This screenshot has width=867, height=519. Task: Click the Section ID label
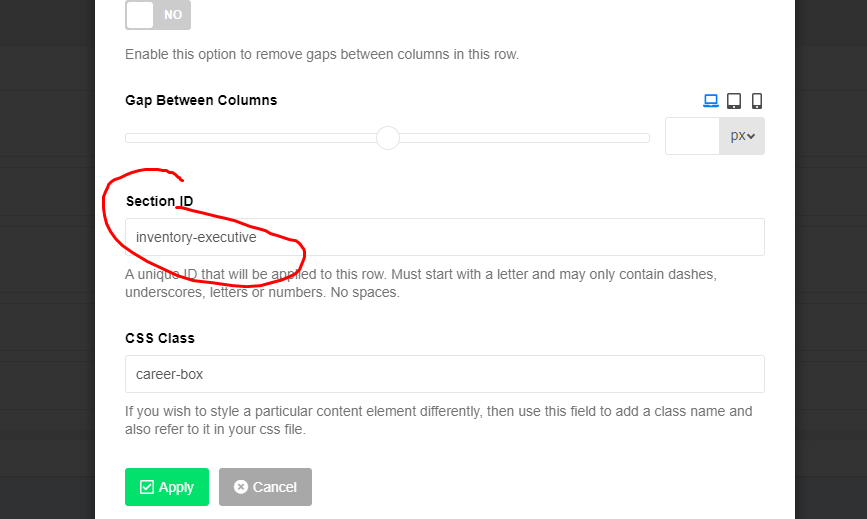pos(159,201)
